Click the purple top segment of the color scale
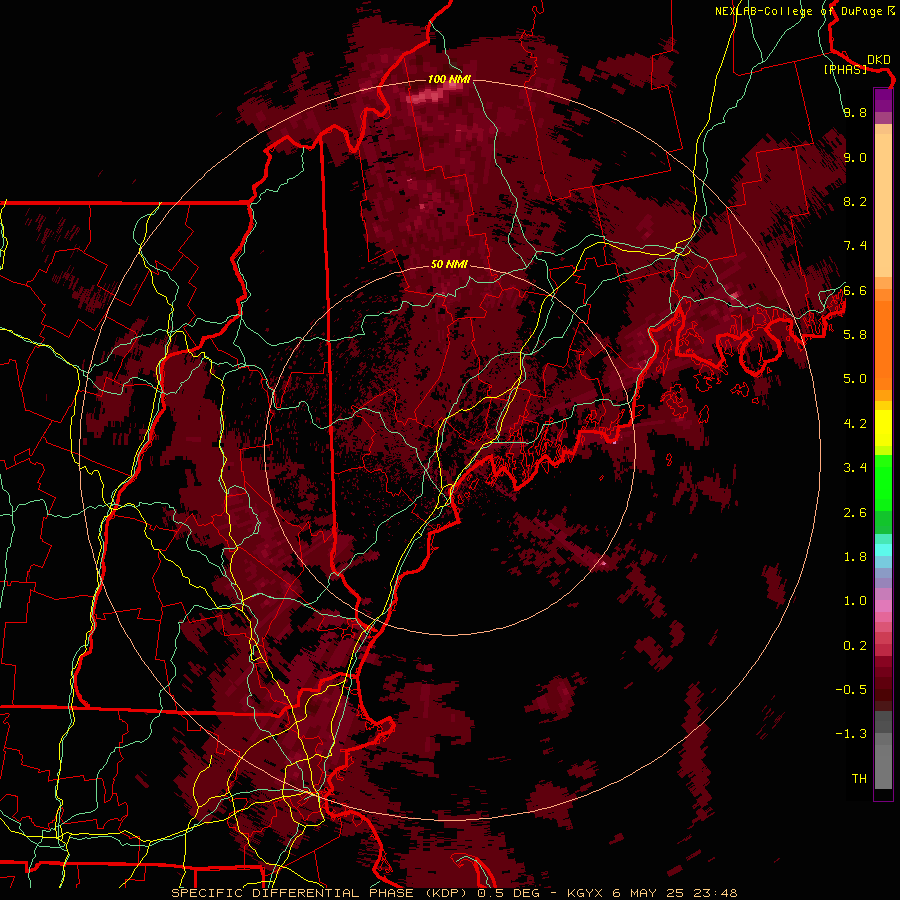The height and width of the screenshot is (900, 900). (x=883, y=100)
